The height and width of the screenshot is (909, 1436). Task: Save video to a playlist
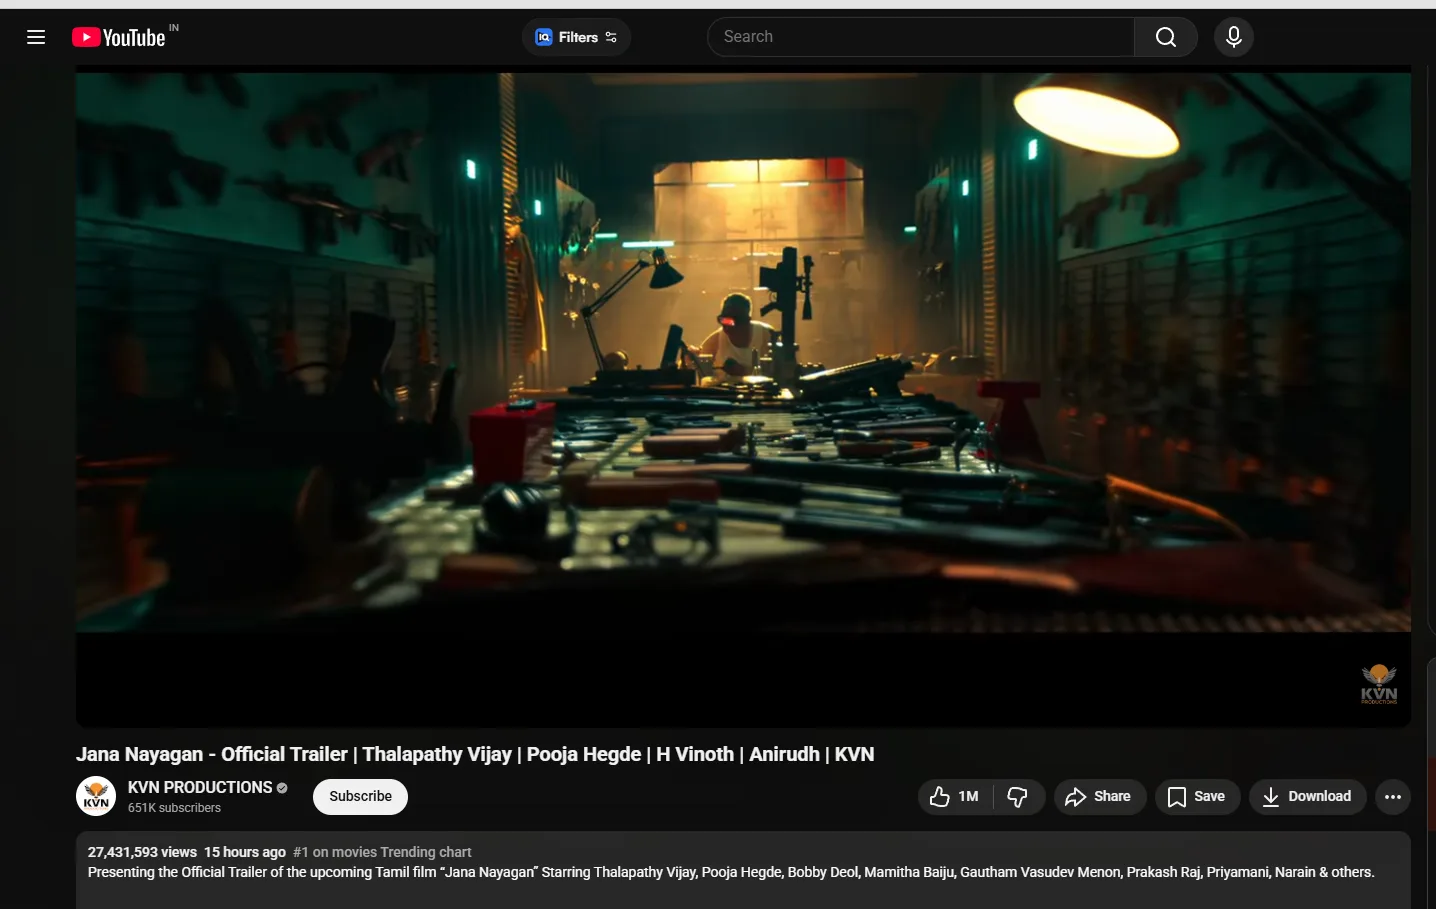(x=1196, y=796)
